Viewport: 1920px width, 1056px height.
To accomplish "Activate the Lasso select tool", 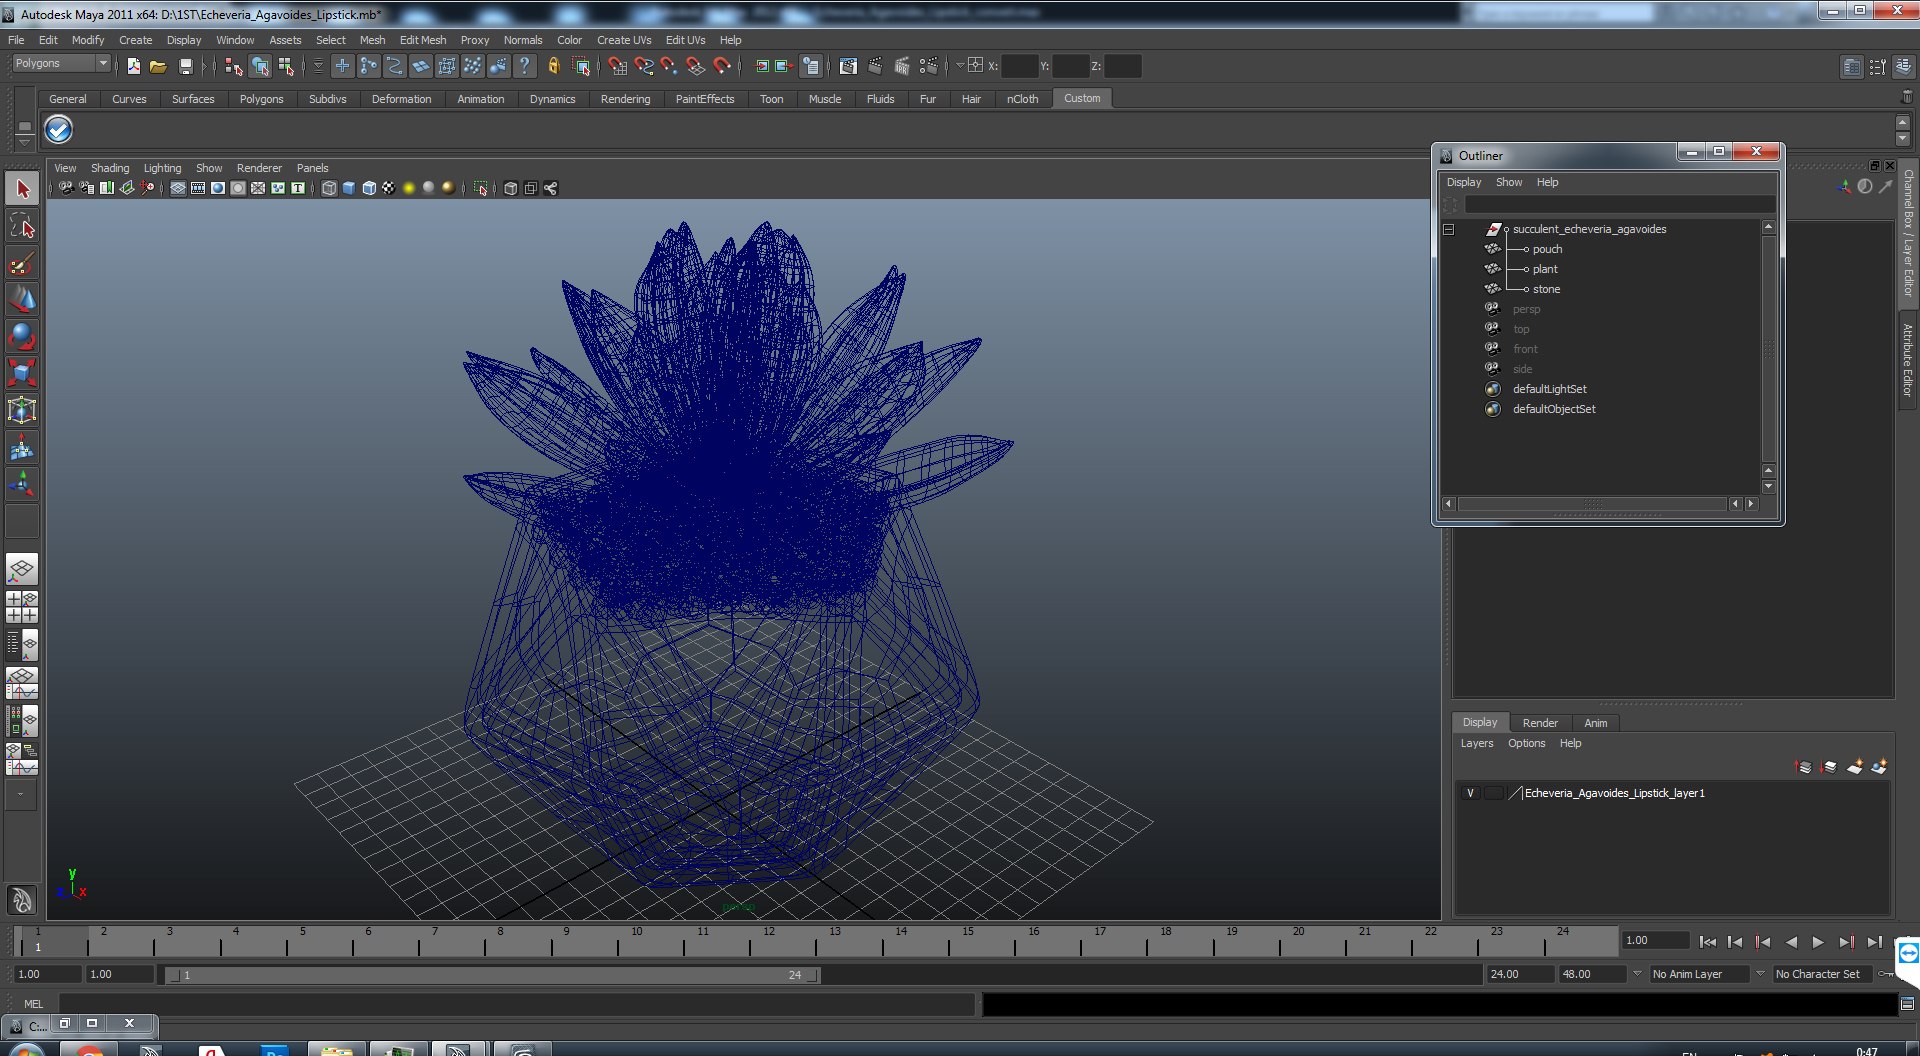I will click(x=22, y=226).
